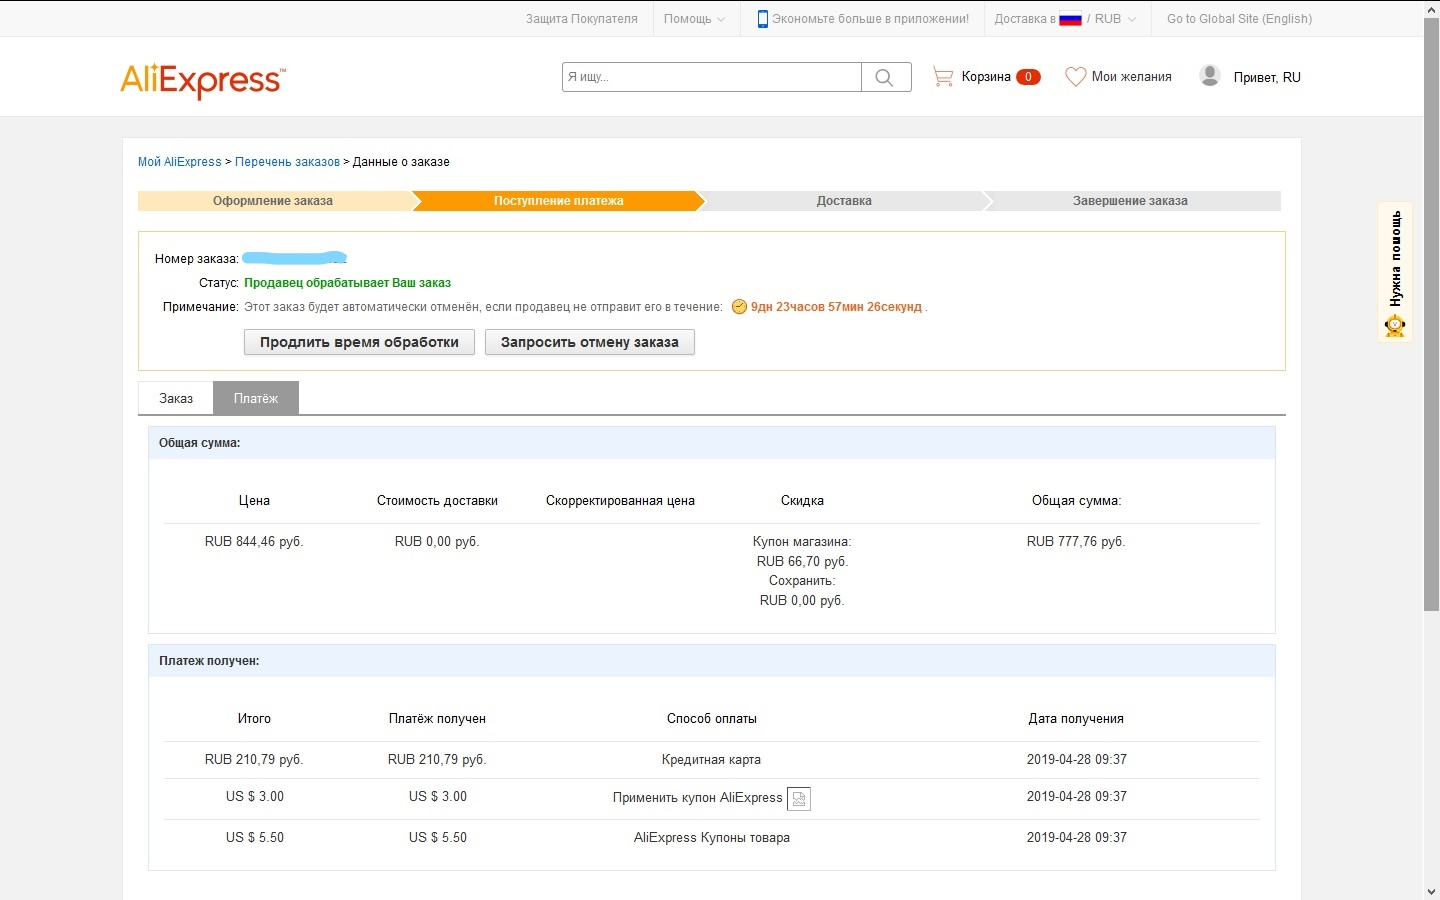Click Продлить время обработки button
The height and width of the screenshot is (900, 1440).
pos(359,342)
